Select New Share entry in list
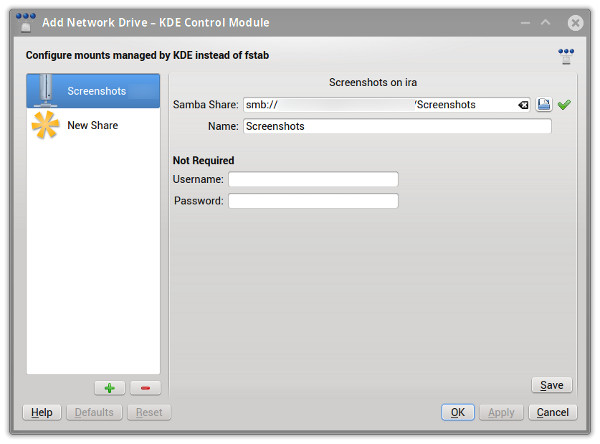This screenshot has width=600, height=444. [93, 125]
